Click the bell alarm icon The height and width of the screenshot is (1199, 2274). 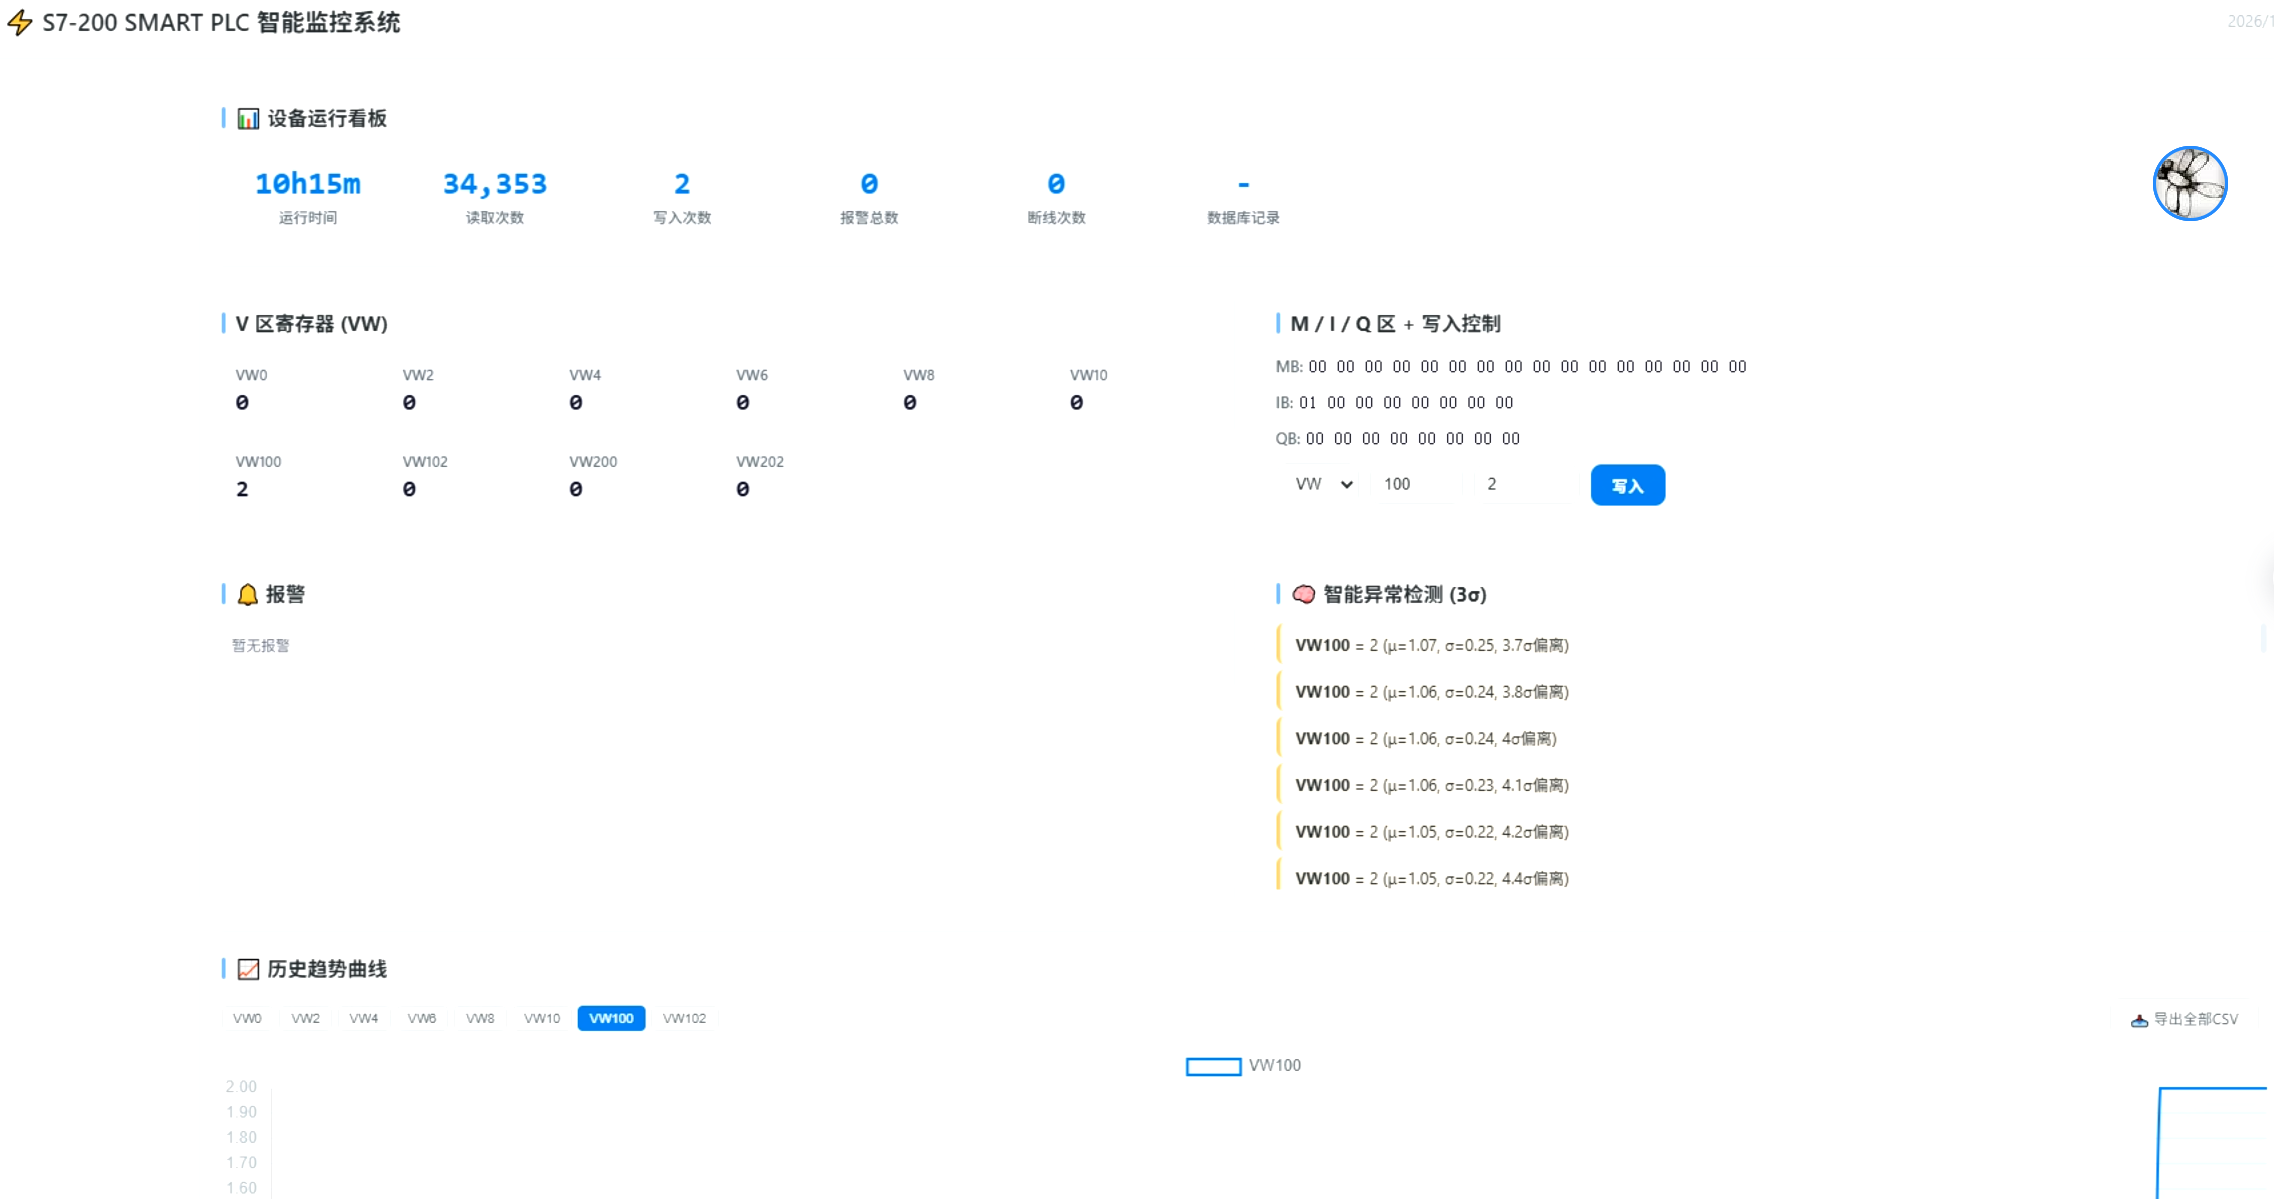(248, 595)
